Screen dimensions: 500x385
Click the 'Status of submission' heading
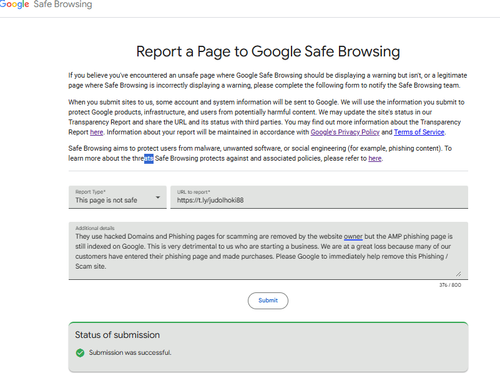coord(117,335)
